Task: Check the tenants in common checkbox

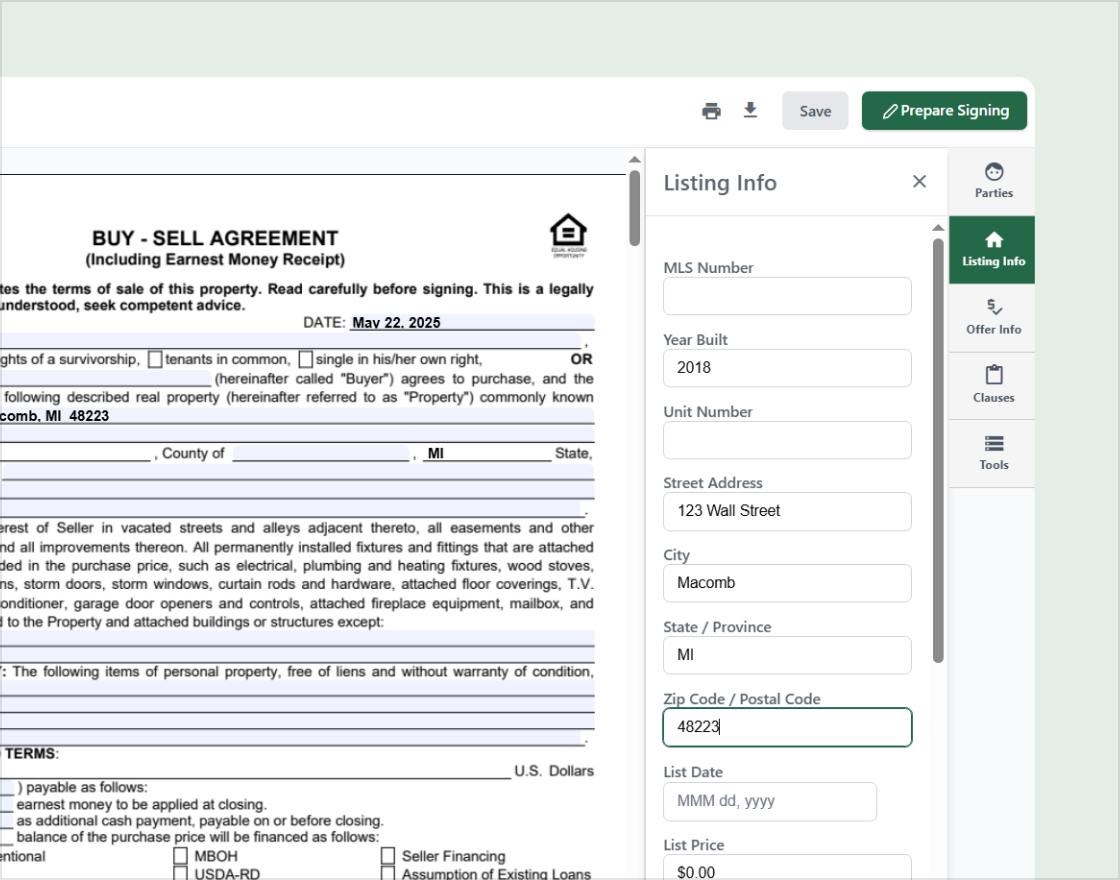Action: click(155, 359)
